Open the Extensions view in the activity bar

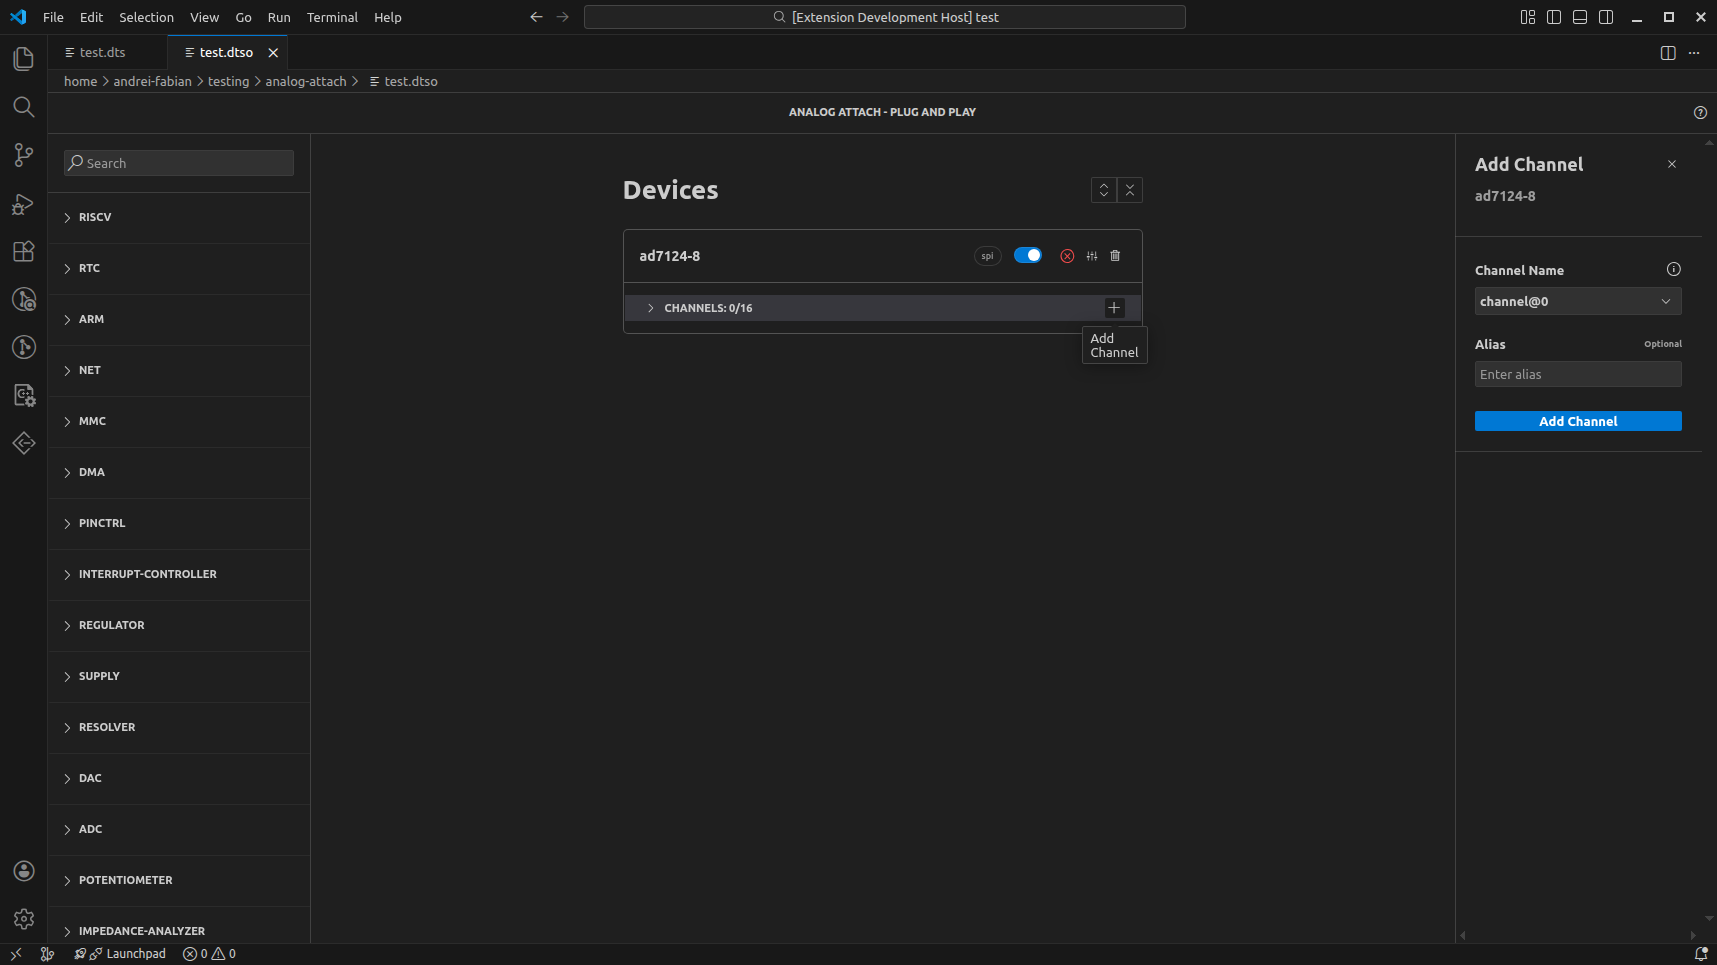point(23,251)
